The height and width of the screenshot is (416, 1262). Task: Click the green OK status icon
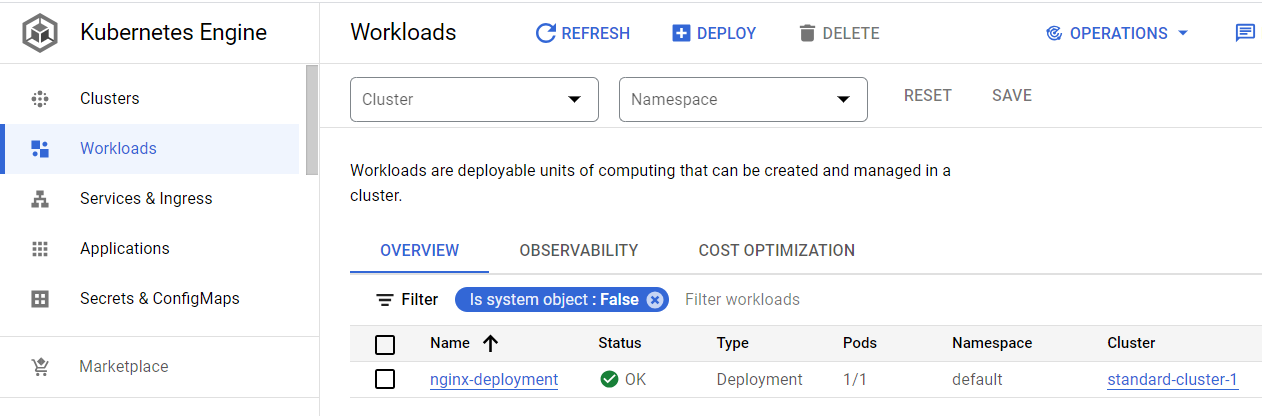[609, 380]
